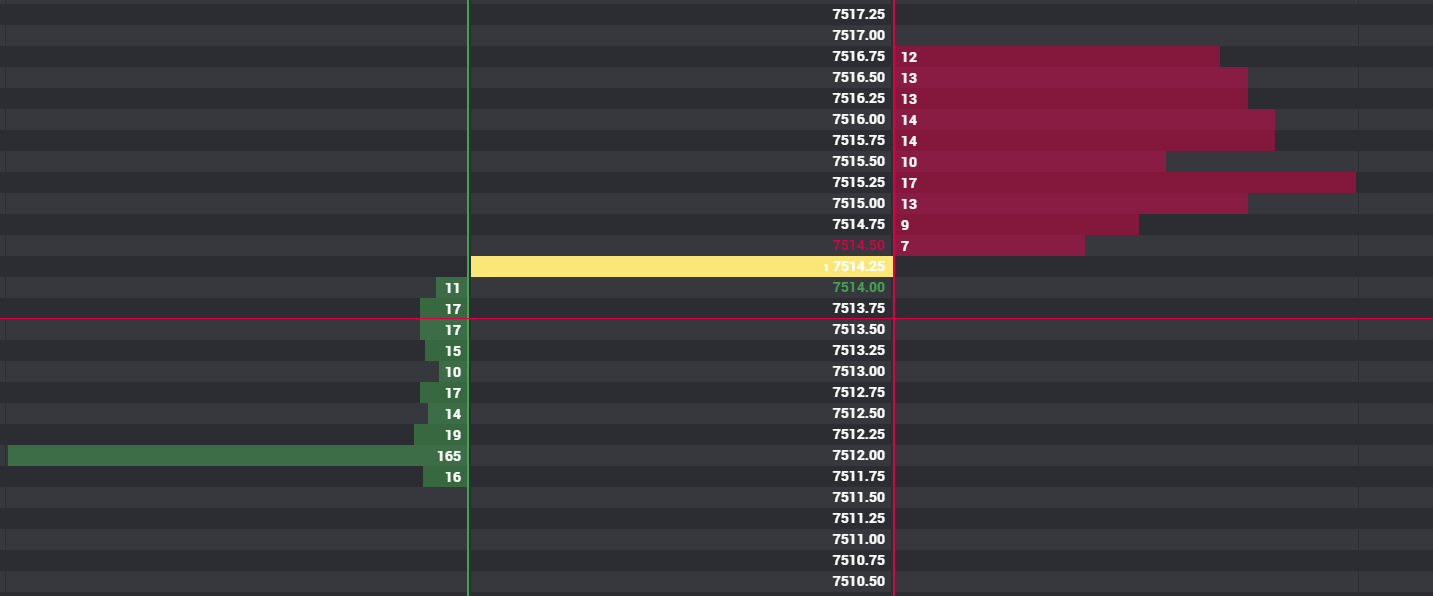Click the 7517.25 price level

click(x=858, y=14)
